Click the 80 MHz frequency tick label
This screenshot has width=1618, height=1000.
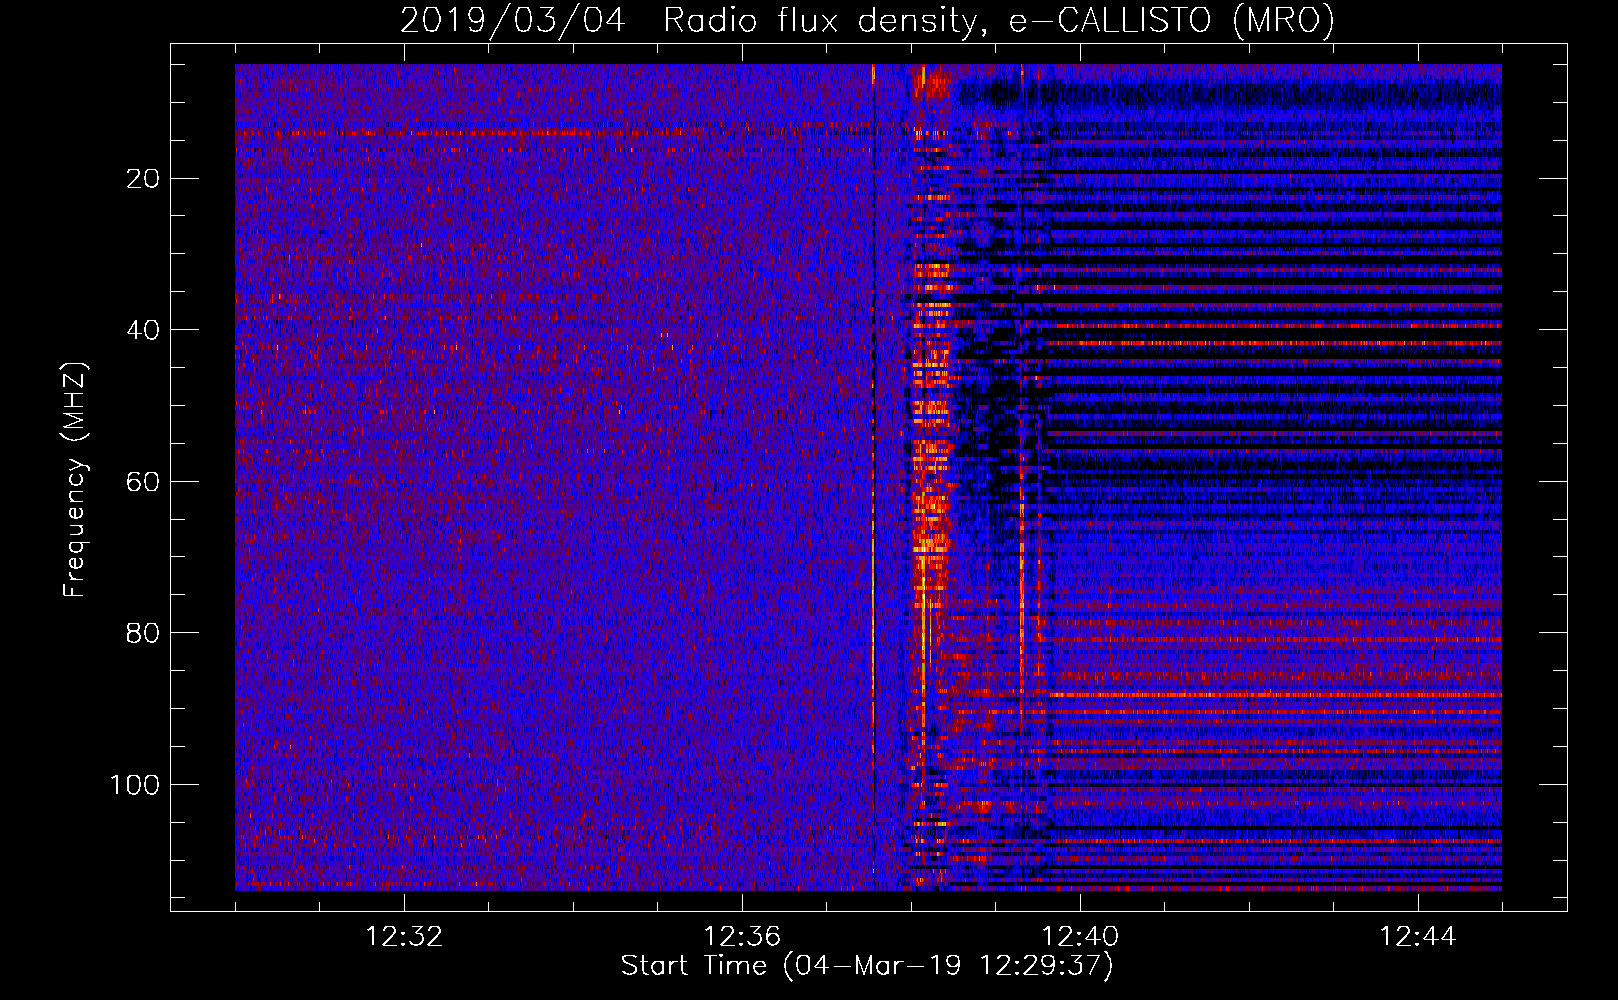(x=144, y=633)
